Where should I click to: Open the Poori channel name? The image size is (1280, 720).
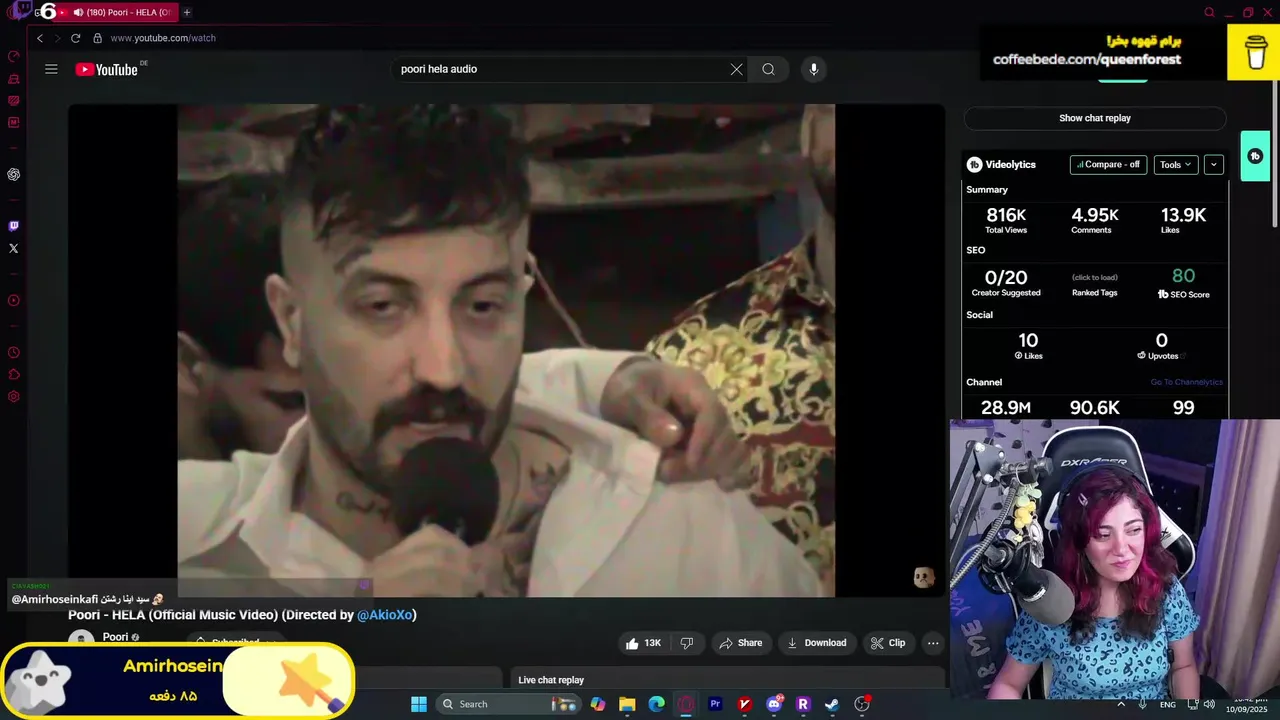click(115, 637)
